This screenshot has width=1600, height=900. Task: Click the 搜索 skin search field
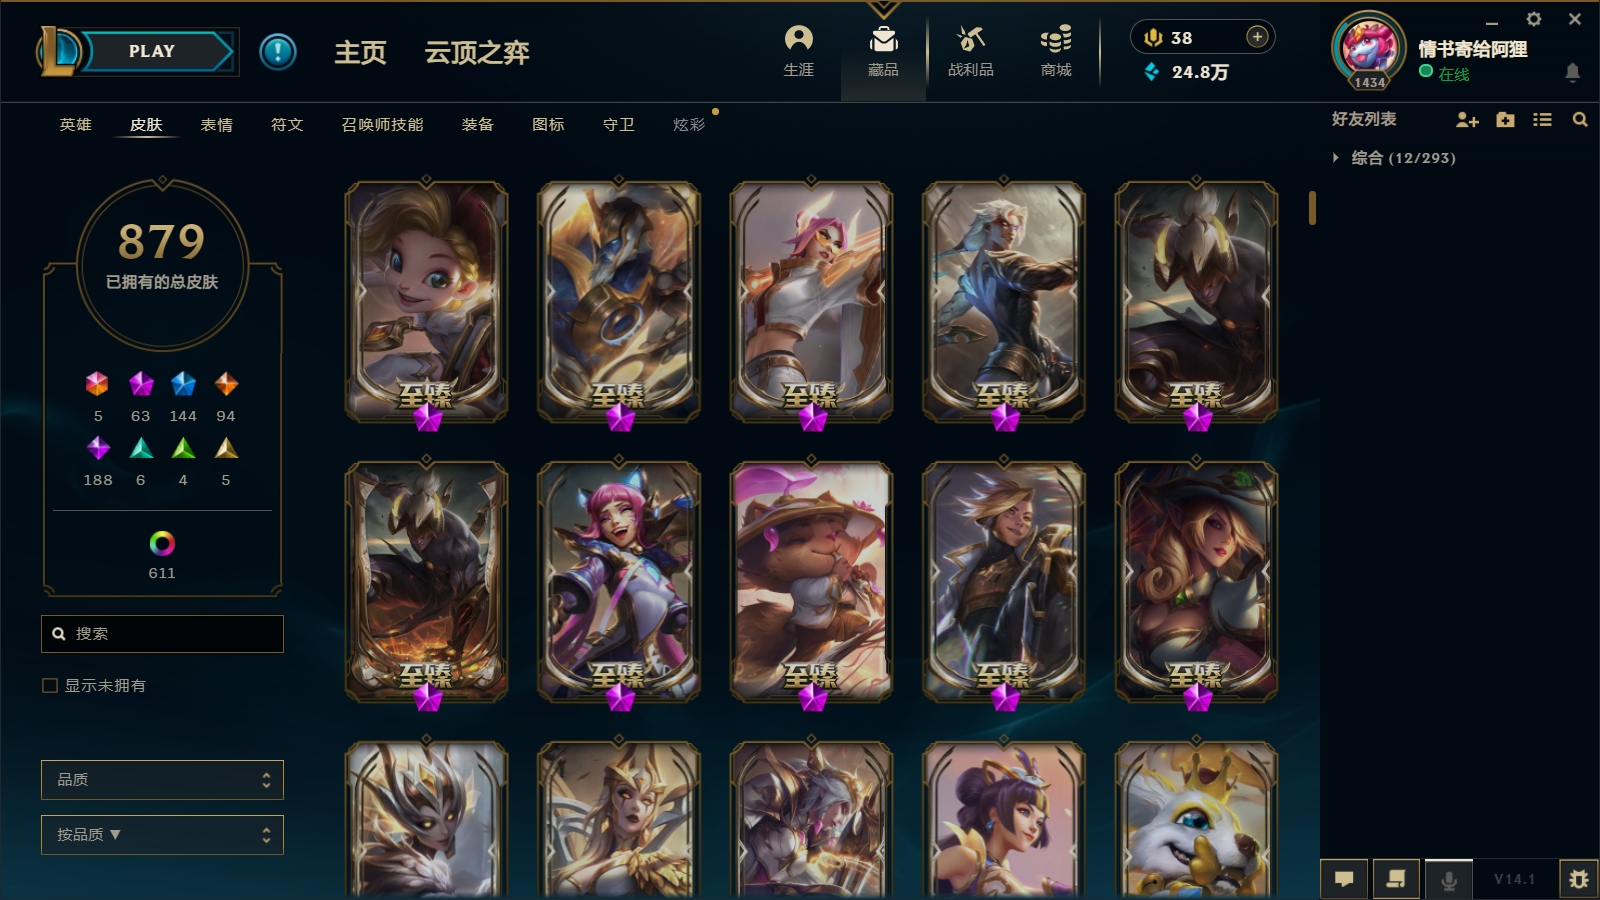click(x=162, y=634)
